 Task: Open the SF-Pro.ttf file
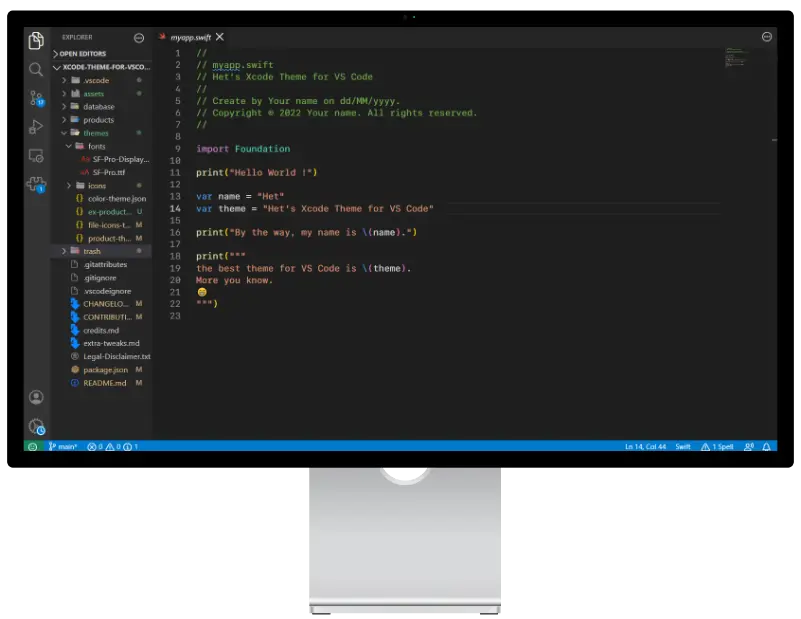(101, 172)
